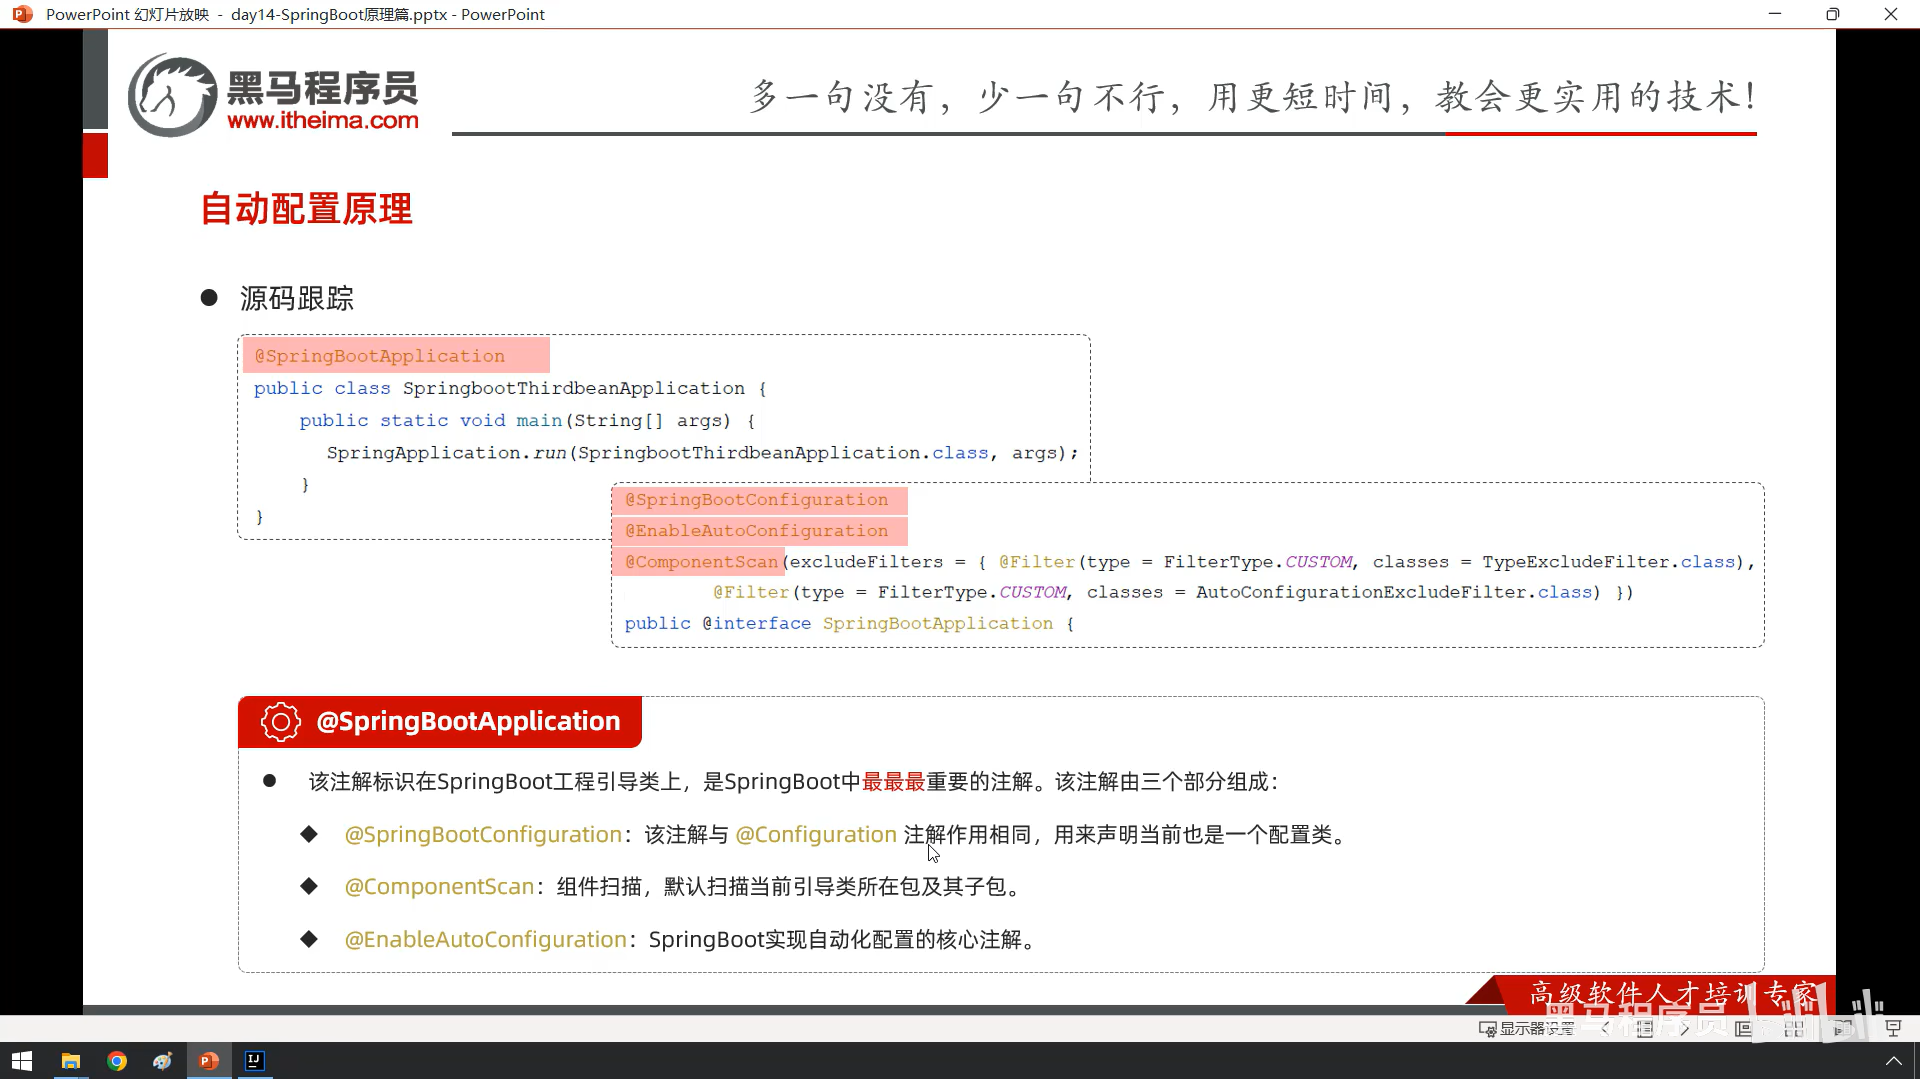The image size is (1920, 1079).
Task: Click the SpringApplication.run code line
Action: tap(702, 453)
